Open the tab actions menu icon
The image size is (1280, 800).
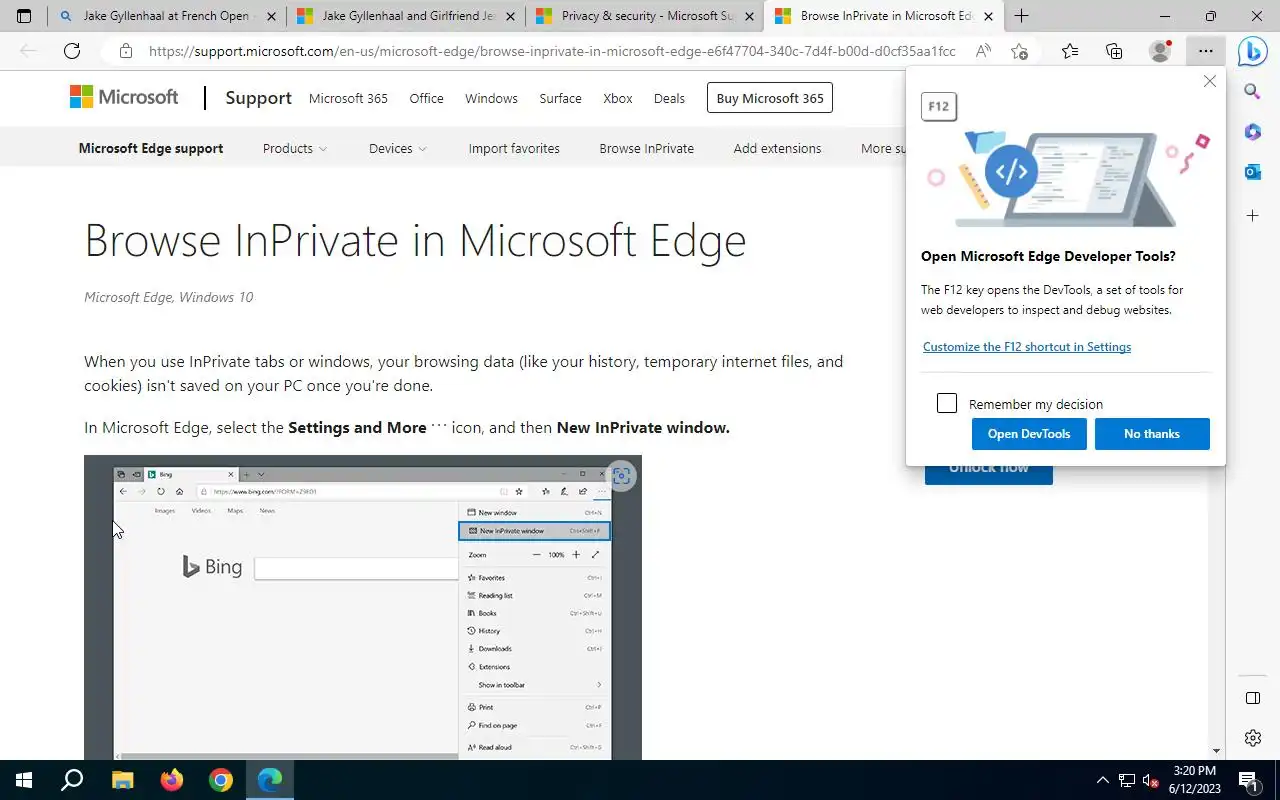24,16
